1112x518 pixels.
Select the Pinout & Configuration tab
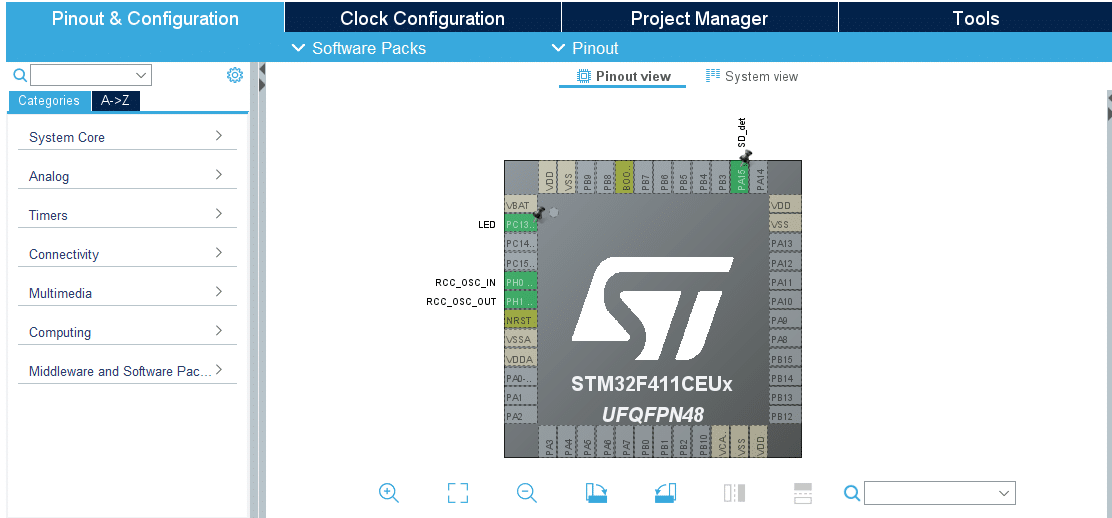pyautogui.click(x=145, y=18)
